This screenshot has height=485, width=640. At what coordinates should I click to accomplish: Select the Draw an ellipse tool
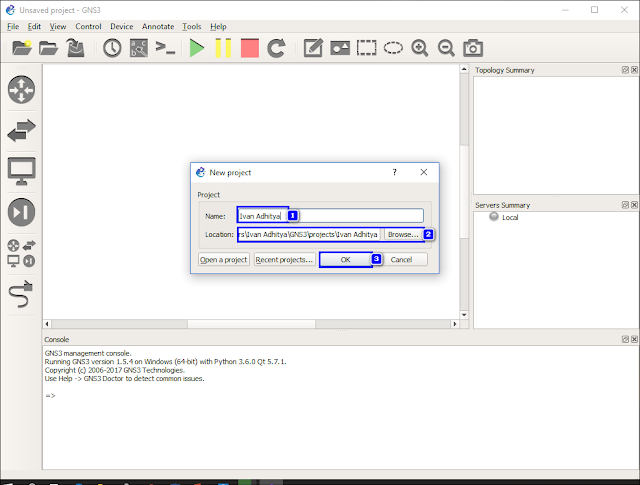coord(393,48)
